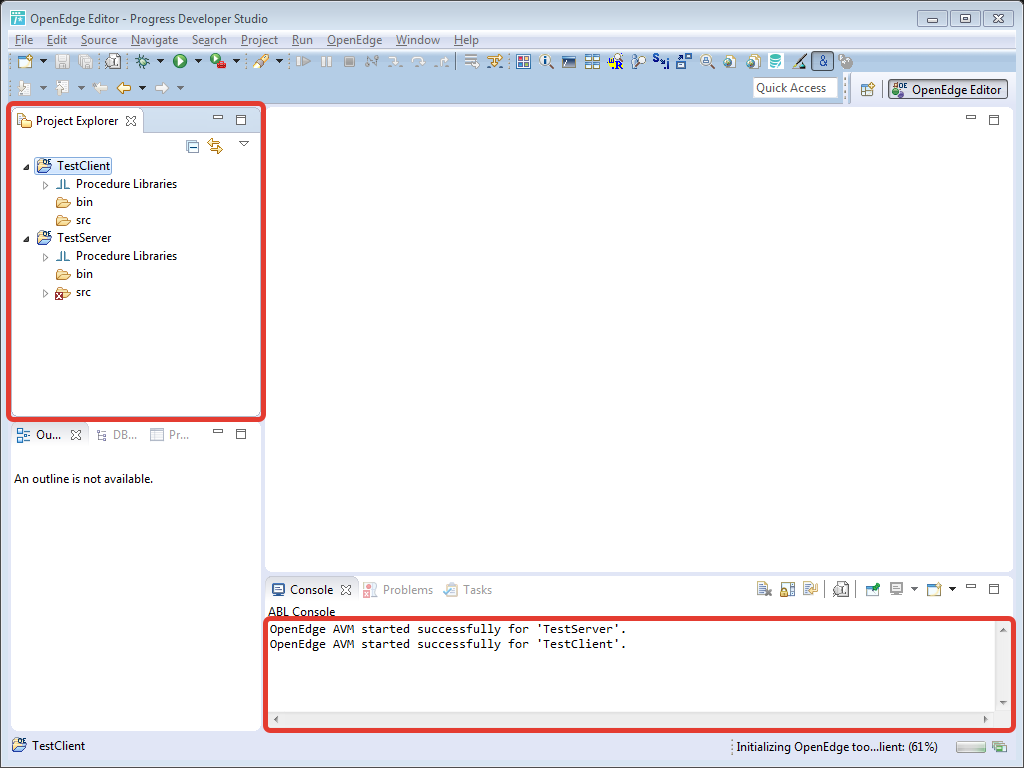Open the command prompt window icon
1024x768 pixels.
[569, 61]
